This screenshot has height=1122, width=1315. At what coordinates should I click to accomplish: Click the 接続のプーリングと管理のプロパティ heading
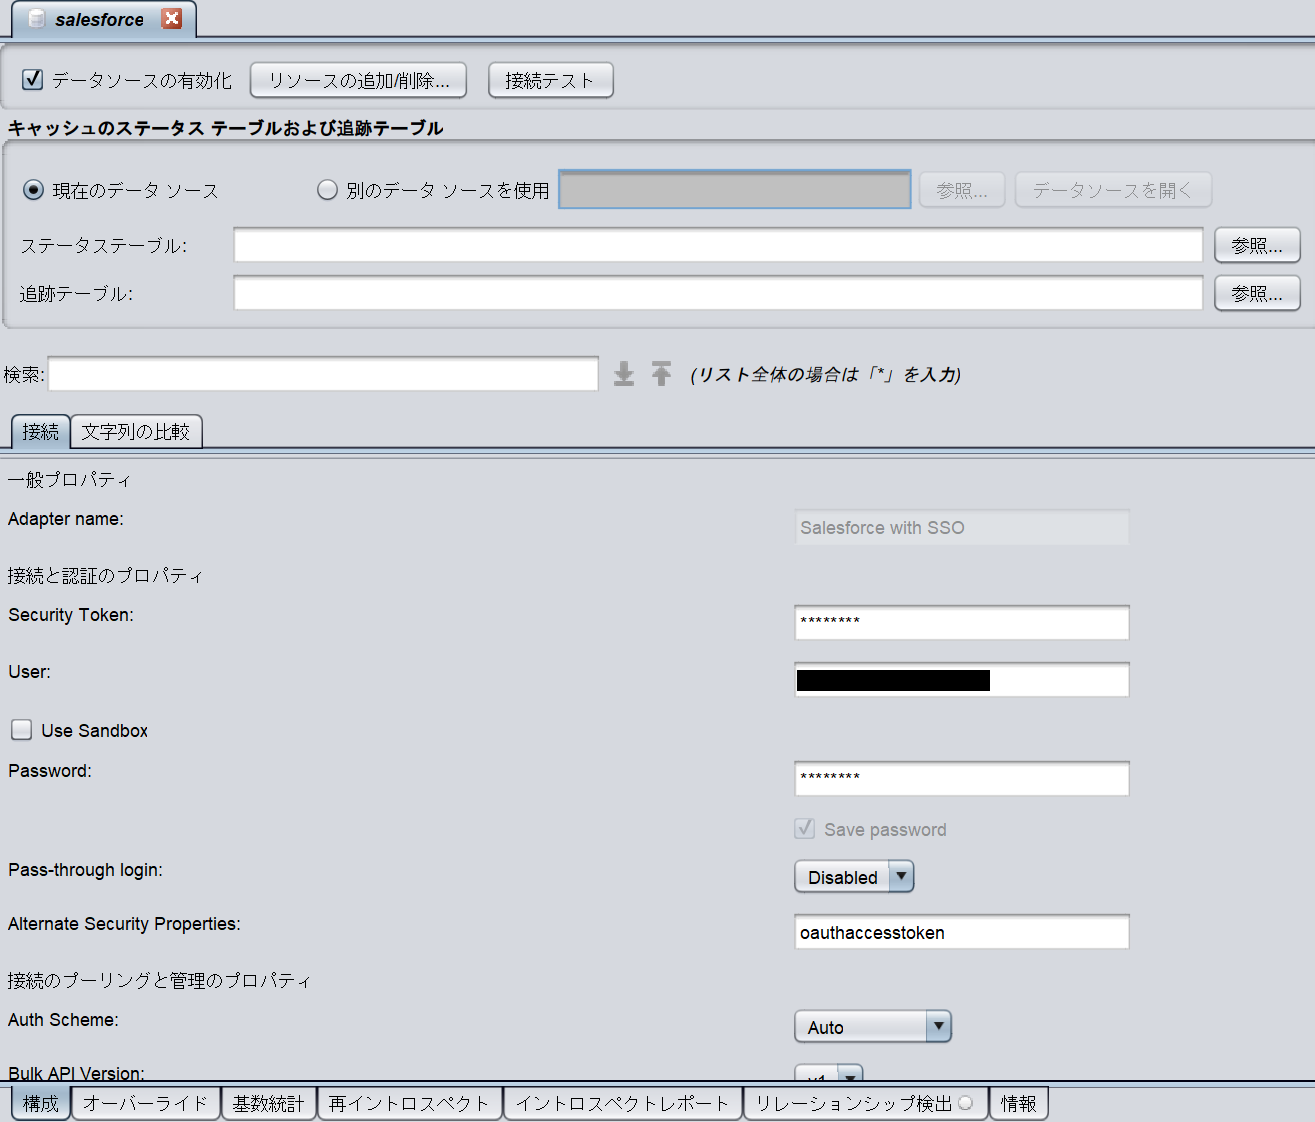[159, 981]
